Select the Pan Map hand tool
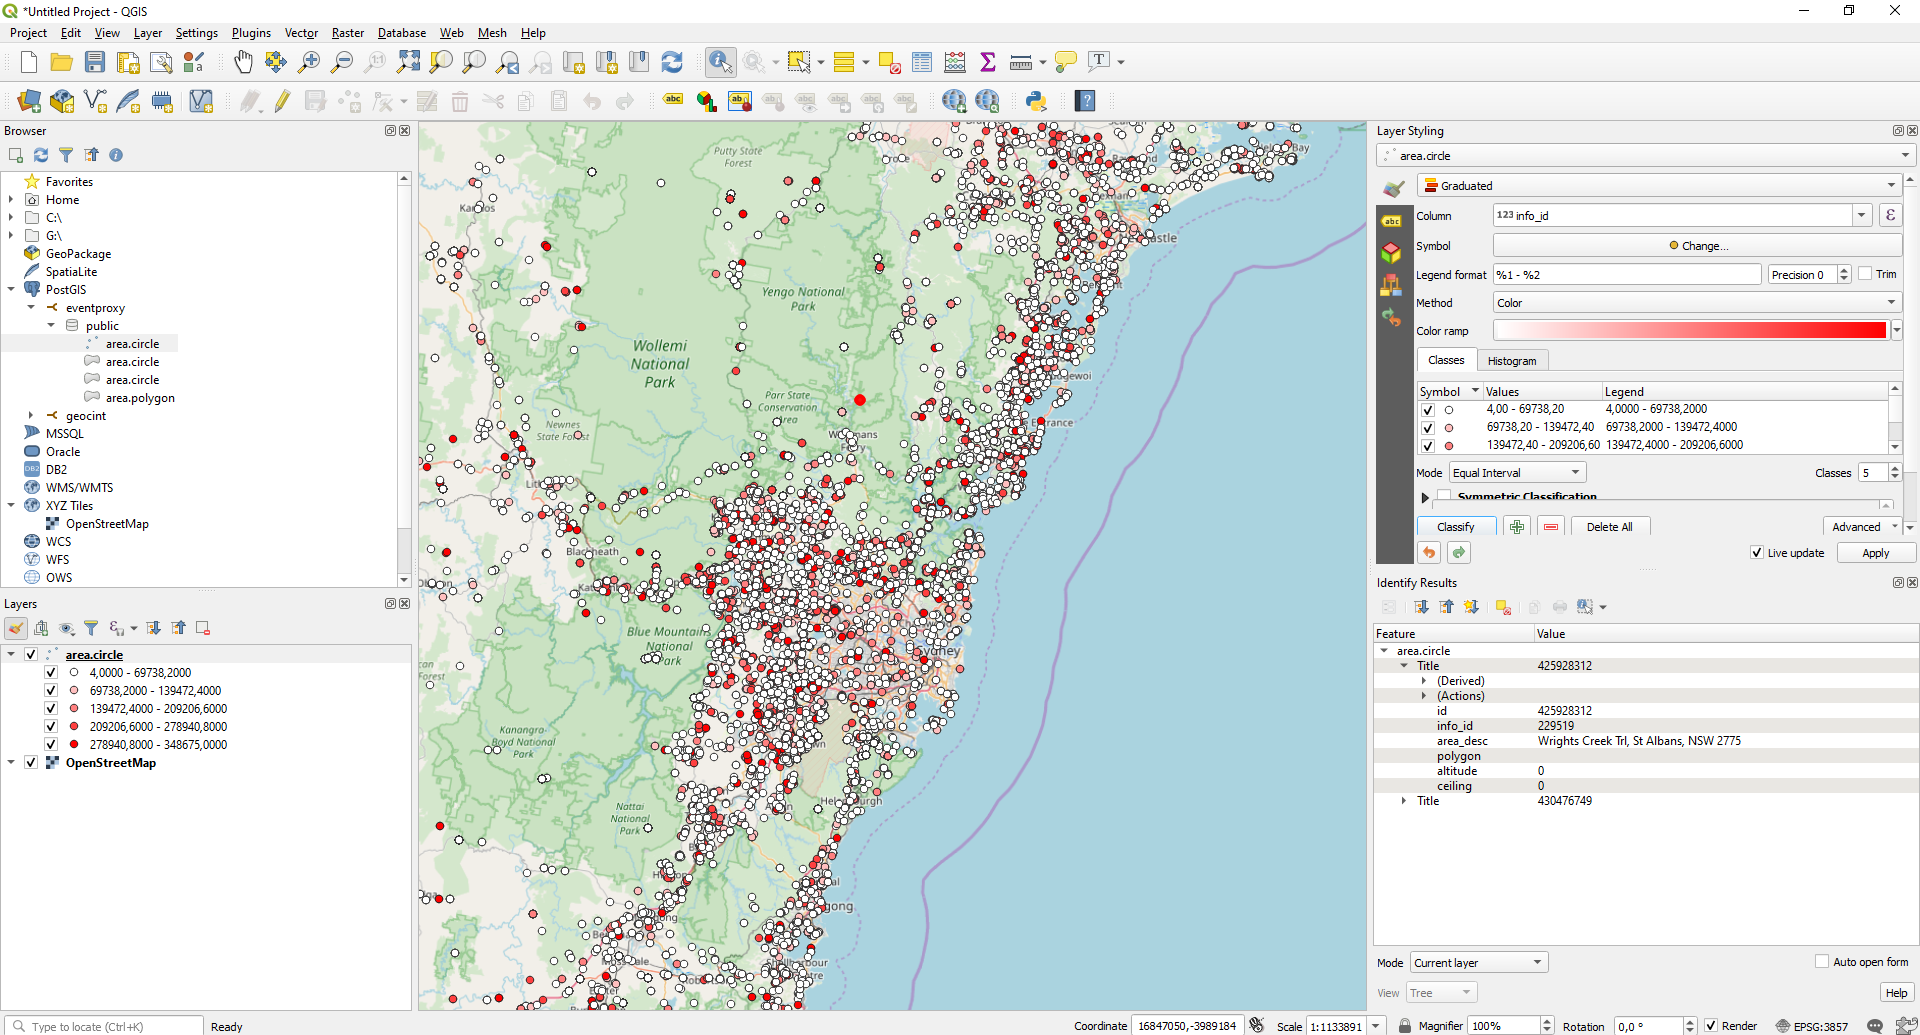This screenshot has width=1920, height=1035. [243, 63]
